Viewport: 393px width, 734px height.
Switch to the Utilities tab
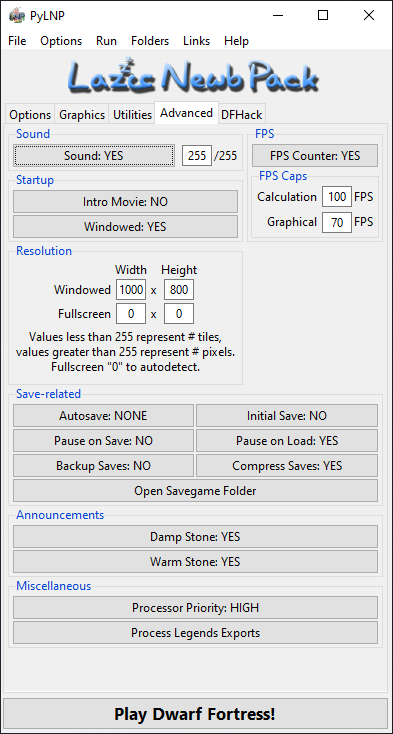point(132,115)
